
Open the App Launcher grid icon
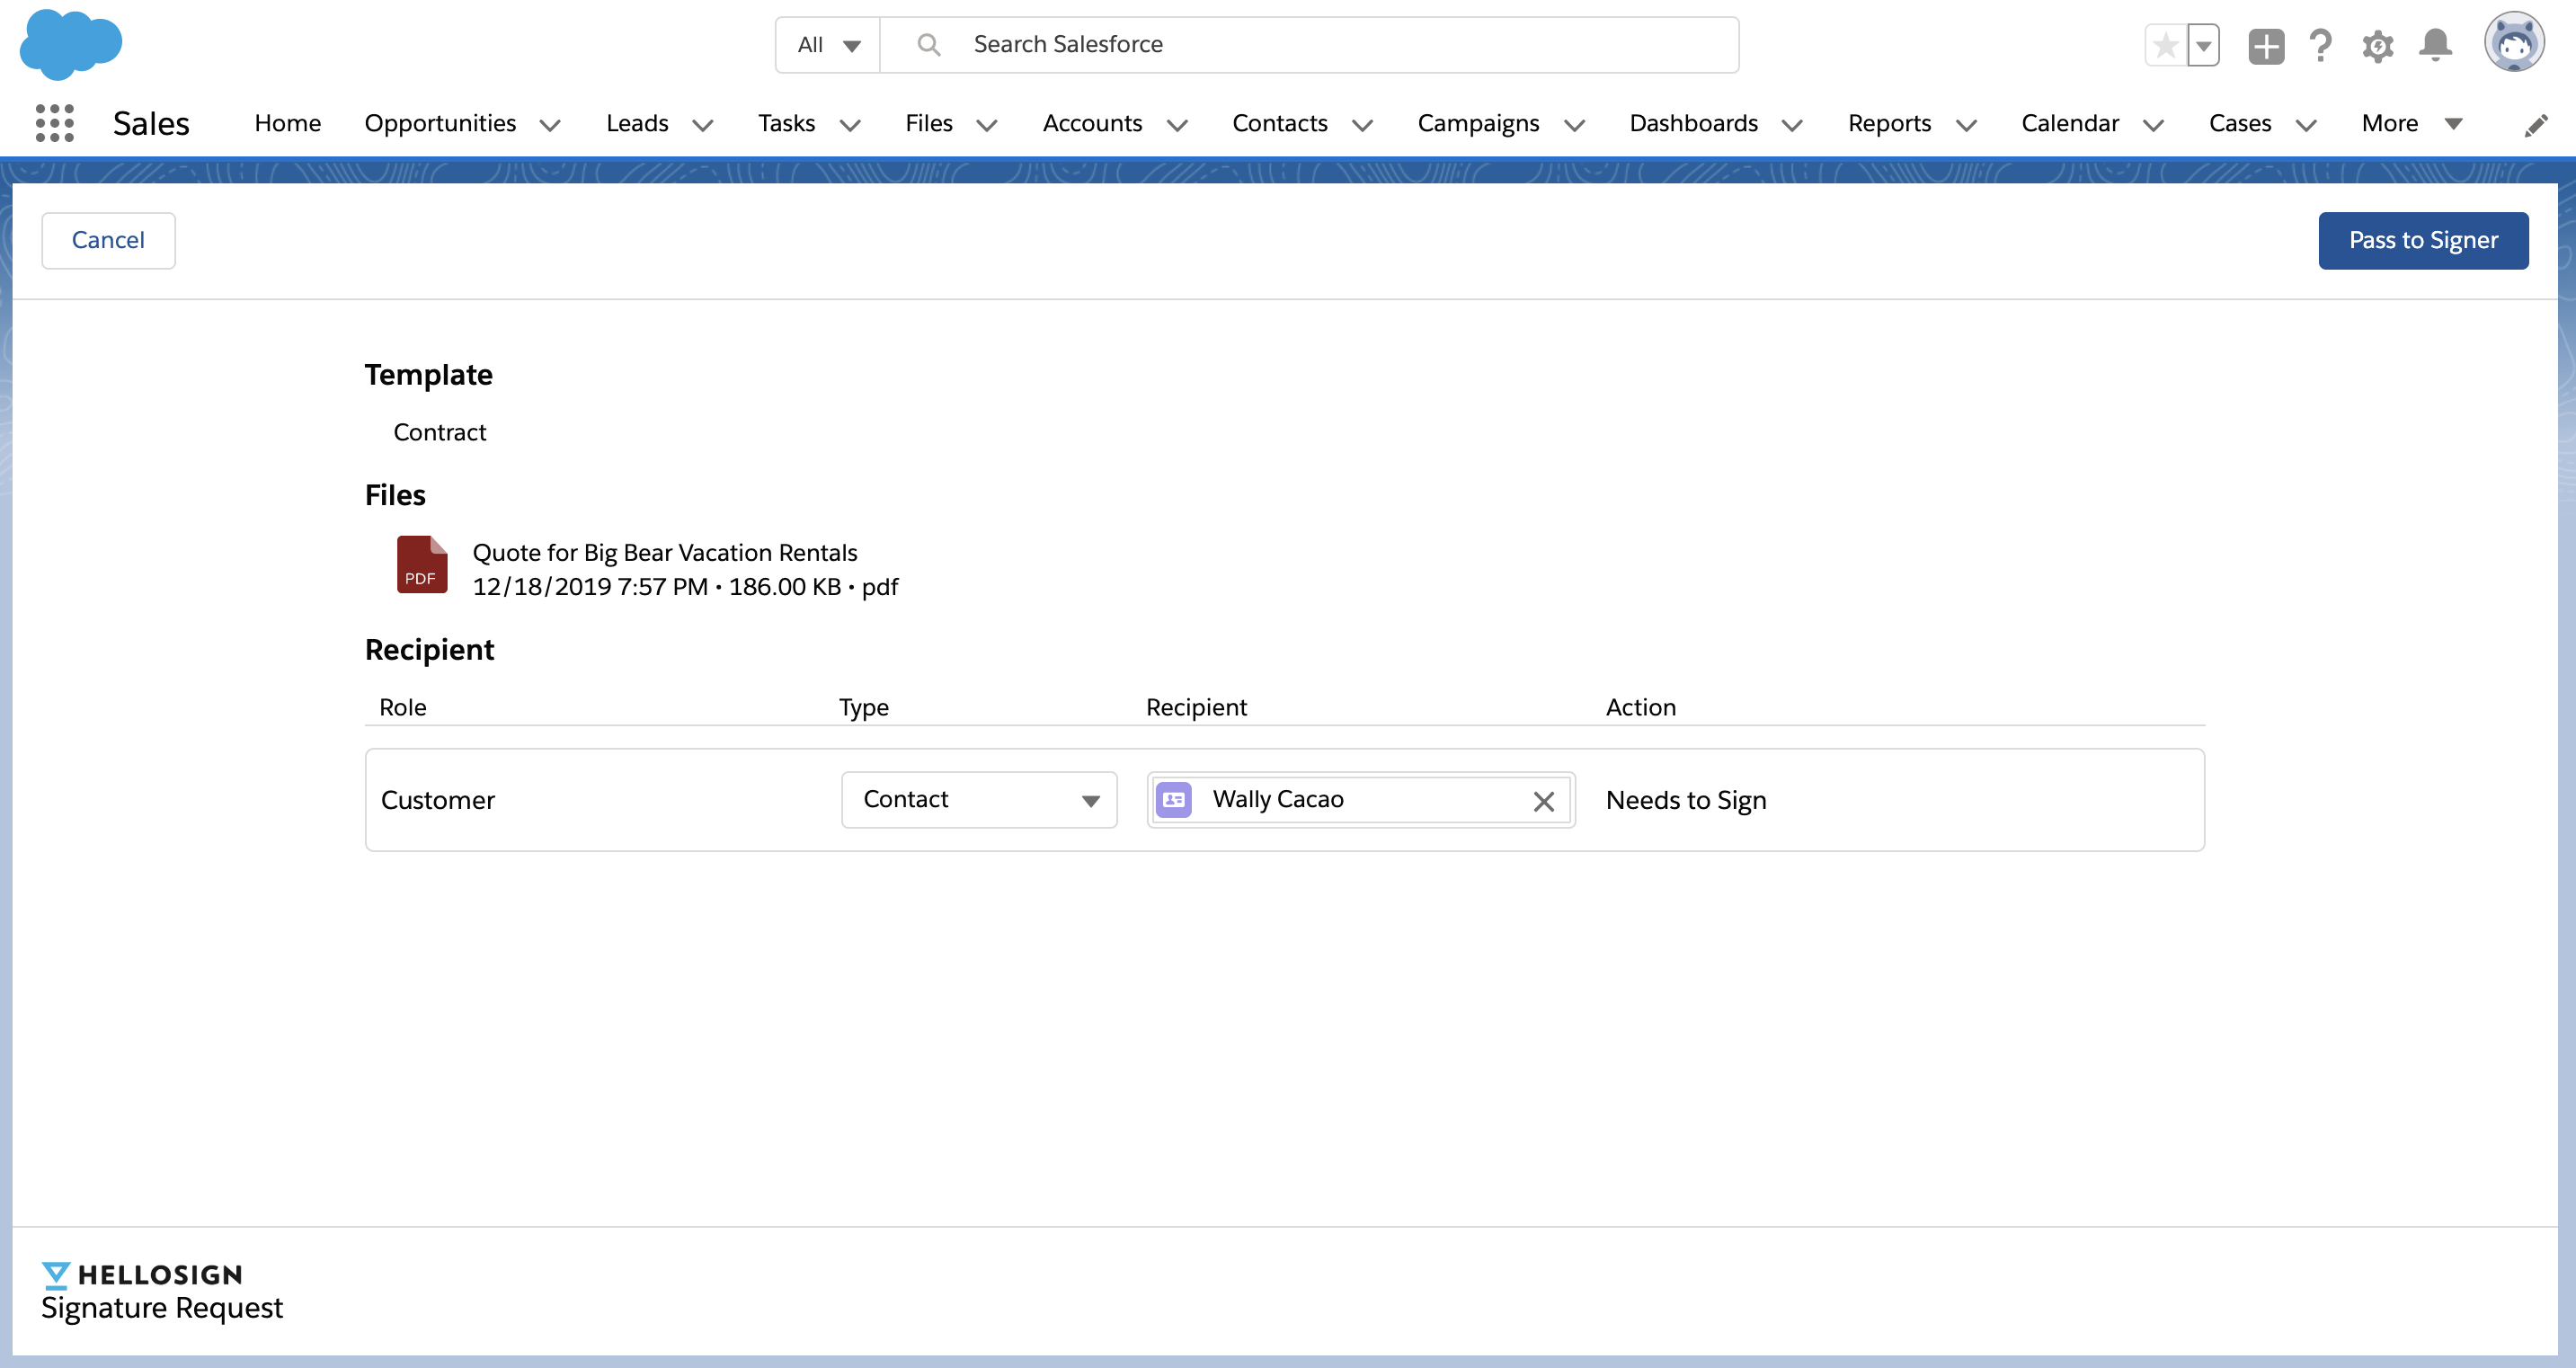(54, 123)
